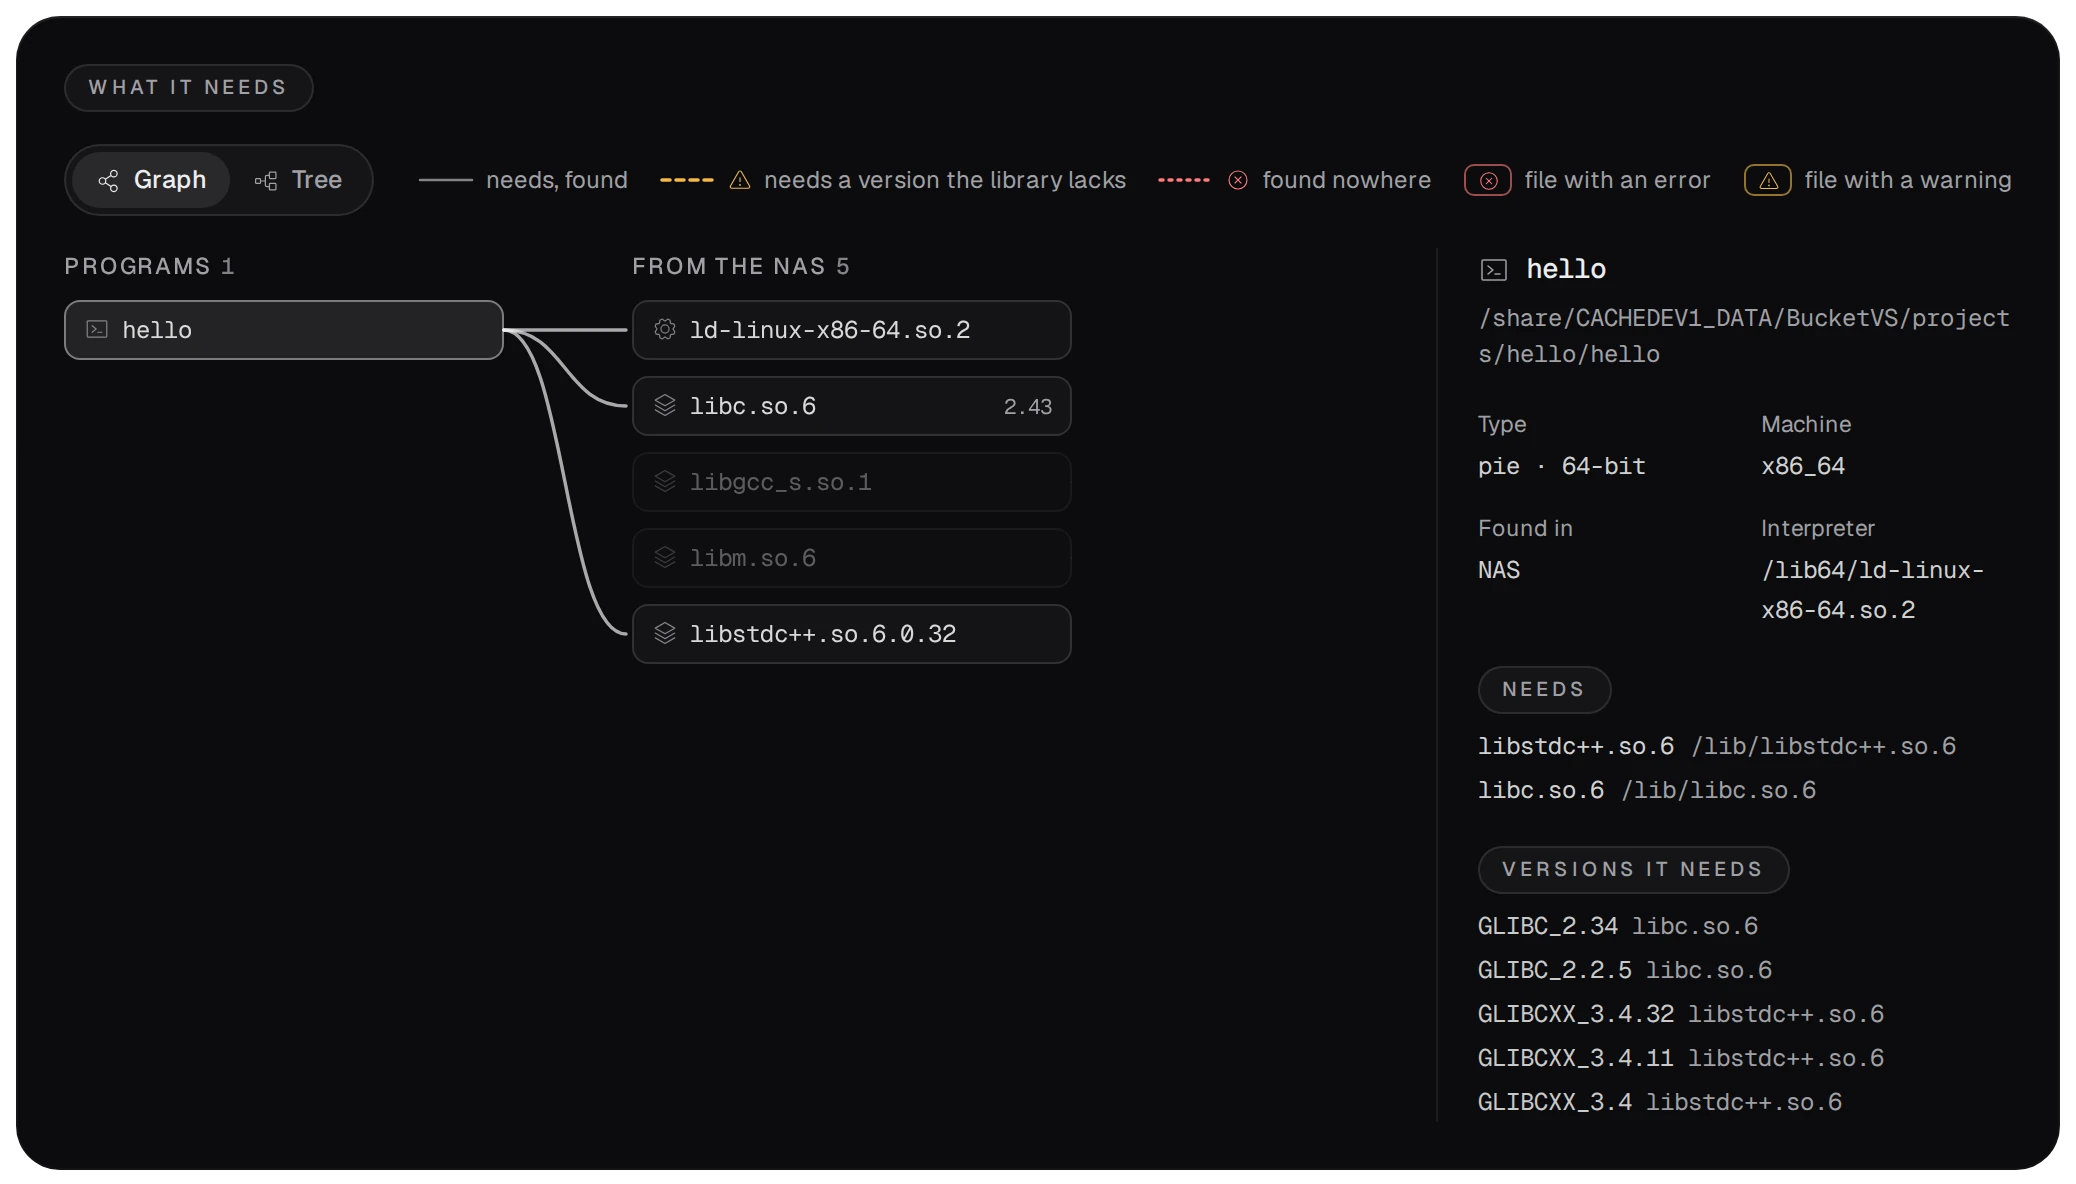Click the GLIBCXX_3.4 libstdc++.so.6 row
The width and height of the screenshot is (2076, 1184).
(1660, 1102)
